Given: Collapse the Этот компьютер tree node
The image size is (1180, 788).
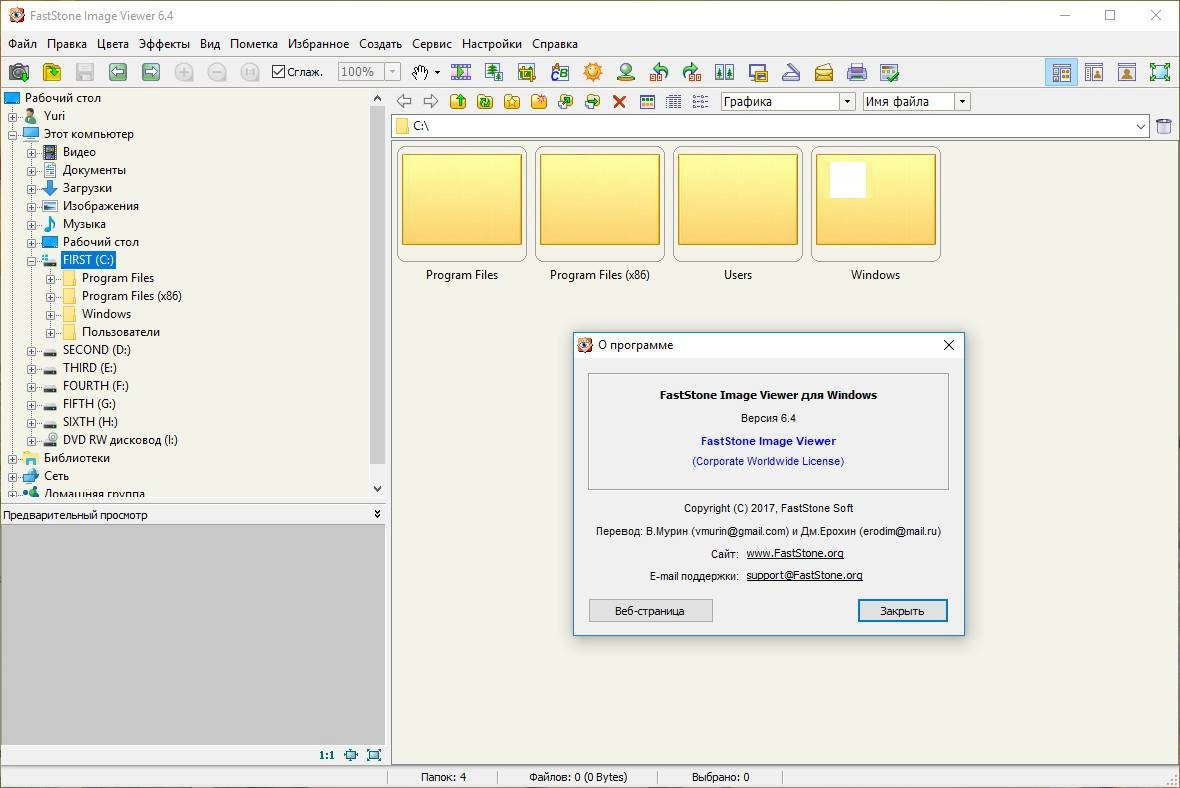Looking at the screenshot, I should coord(12,135).
